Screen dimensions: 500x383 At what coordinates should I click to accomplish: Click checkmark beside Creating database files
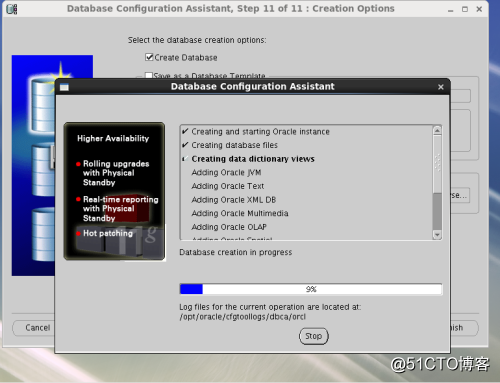tap(185, 145)
